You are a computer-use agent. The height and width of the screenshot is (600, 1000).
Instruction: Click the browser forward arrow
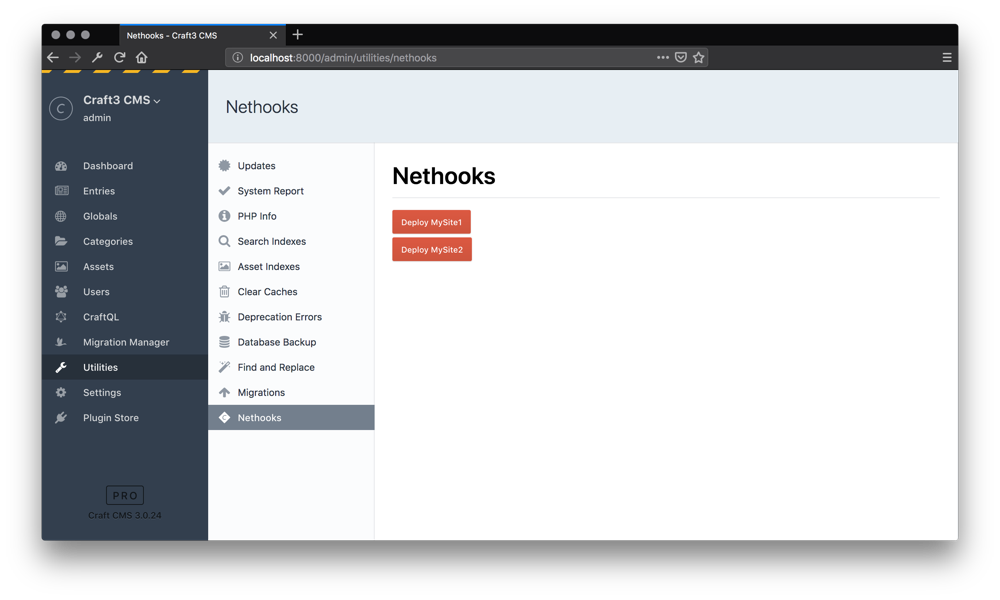click(x=75, y=57)
